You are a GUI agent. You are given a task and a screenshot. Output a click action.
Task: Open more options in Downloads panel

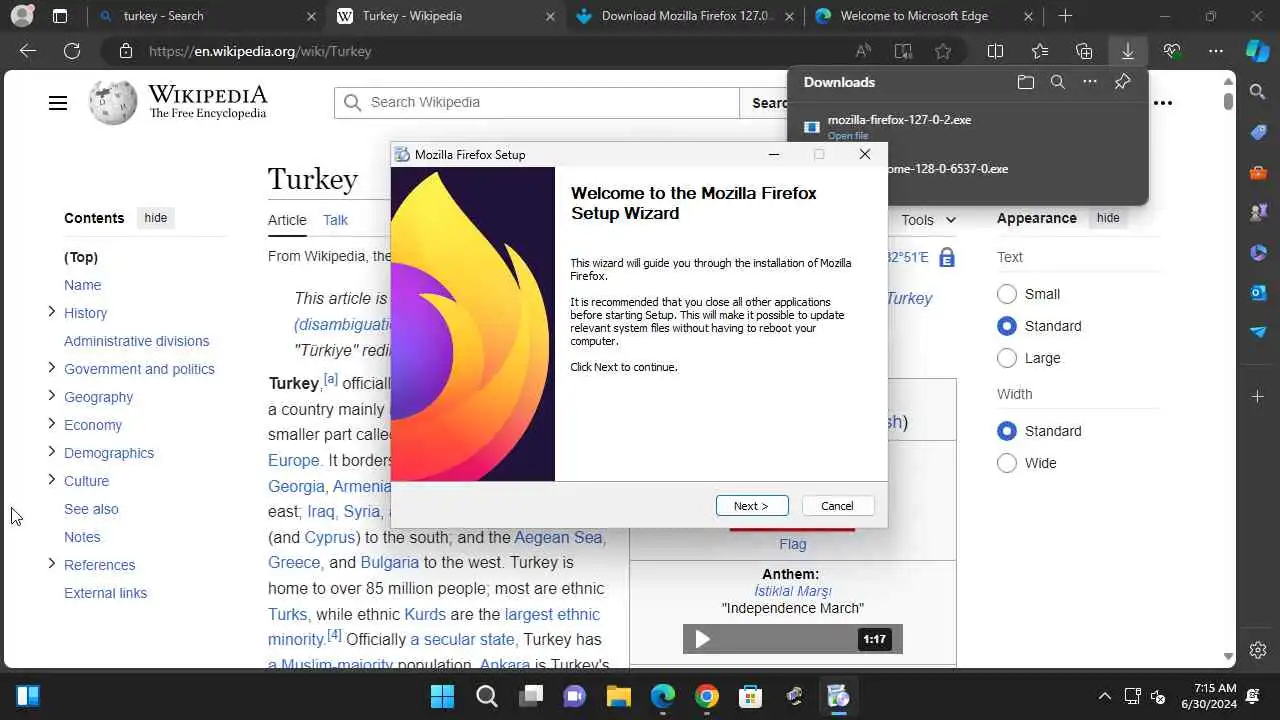[1090, 82]
